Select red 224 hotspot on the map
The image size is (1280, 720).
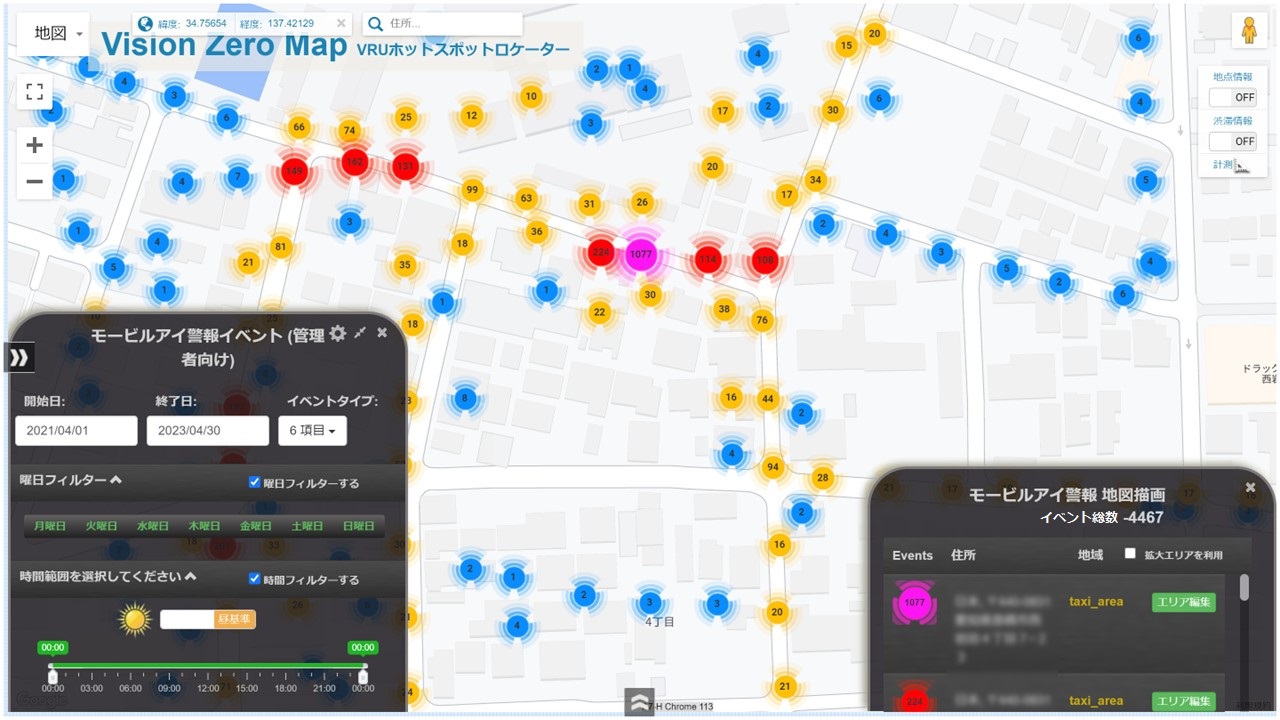tap(600, 254)
